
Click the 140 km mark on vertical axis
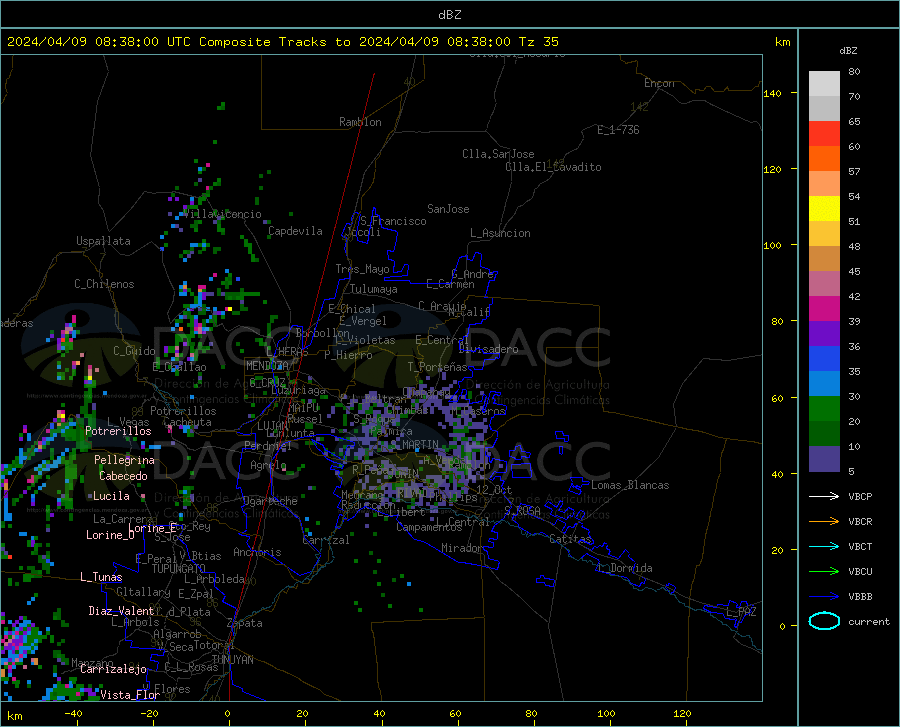(773, 93)
